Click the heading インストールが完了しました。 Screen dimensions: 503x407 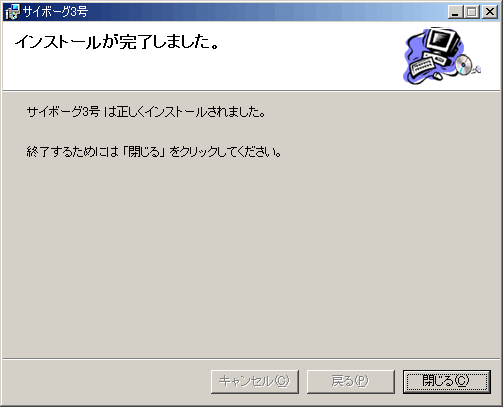click(x=117, y=42)
